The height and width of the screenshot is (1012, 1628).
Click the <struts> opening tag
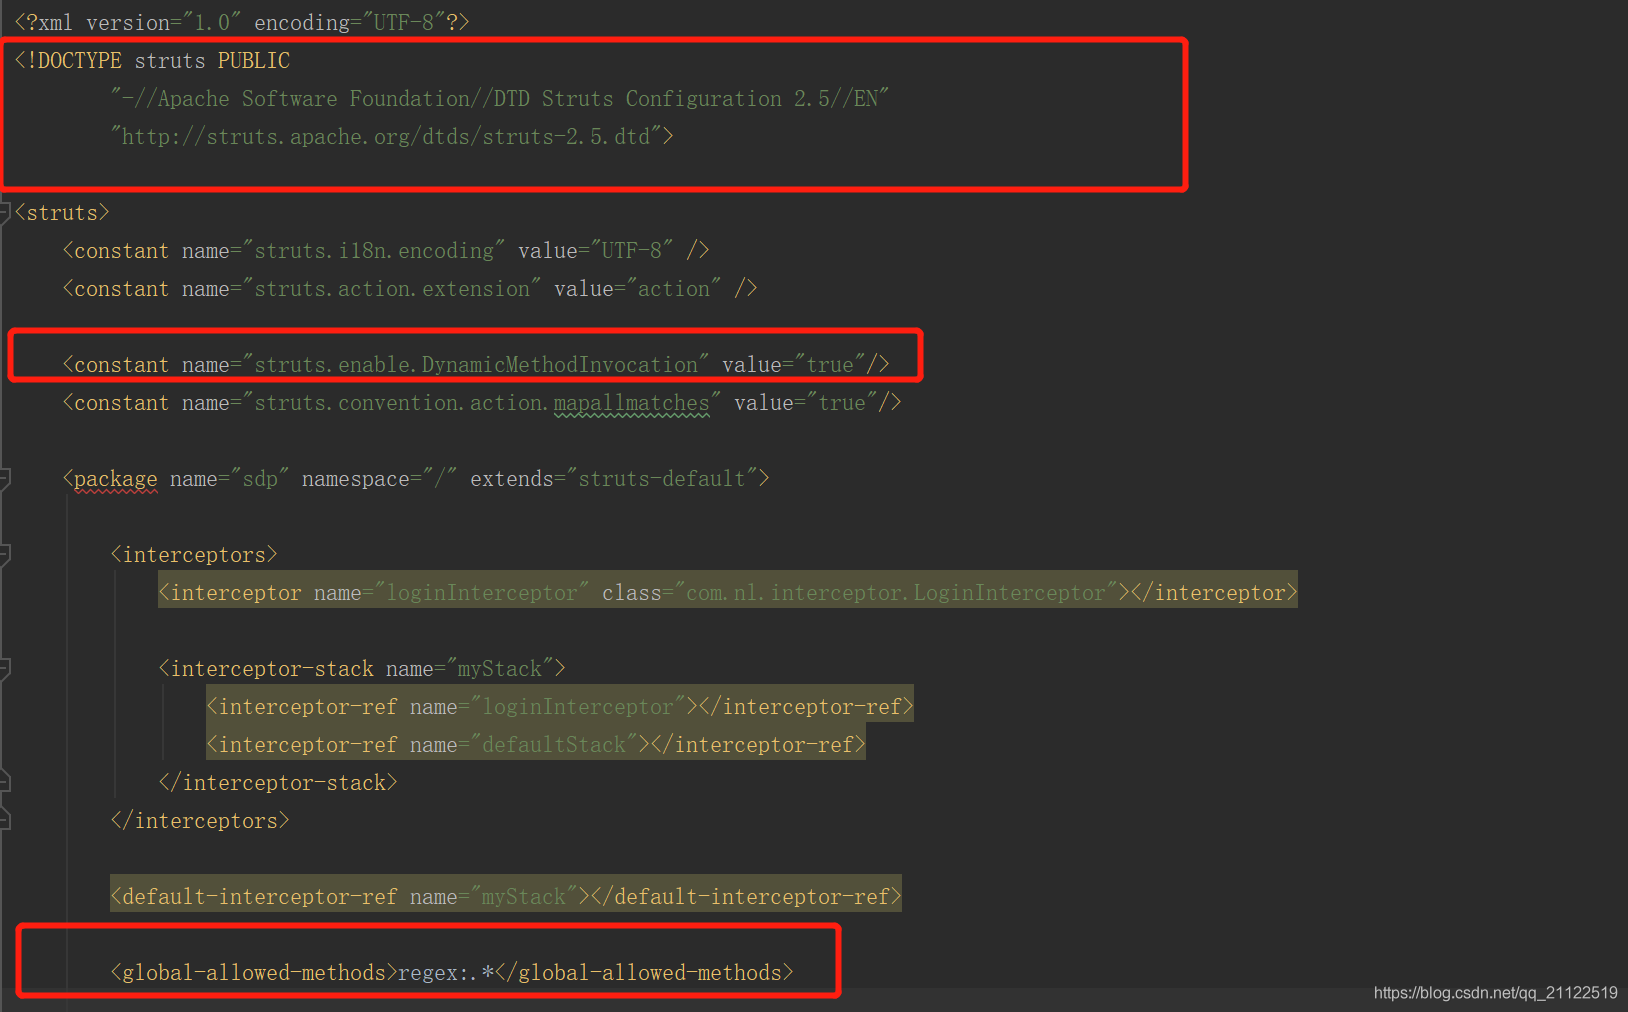(x=62, y=212)
